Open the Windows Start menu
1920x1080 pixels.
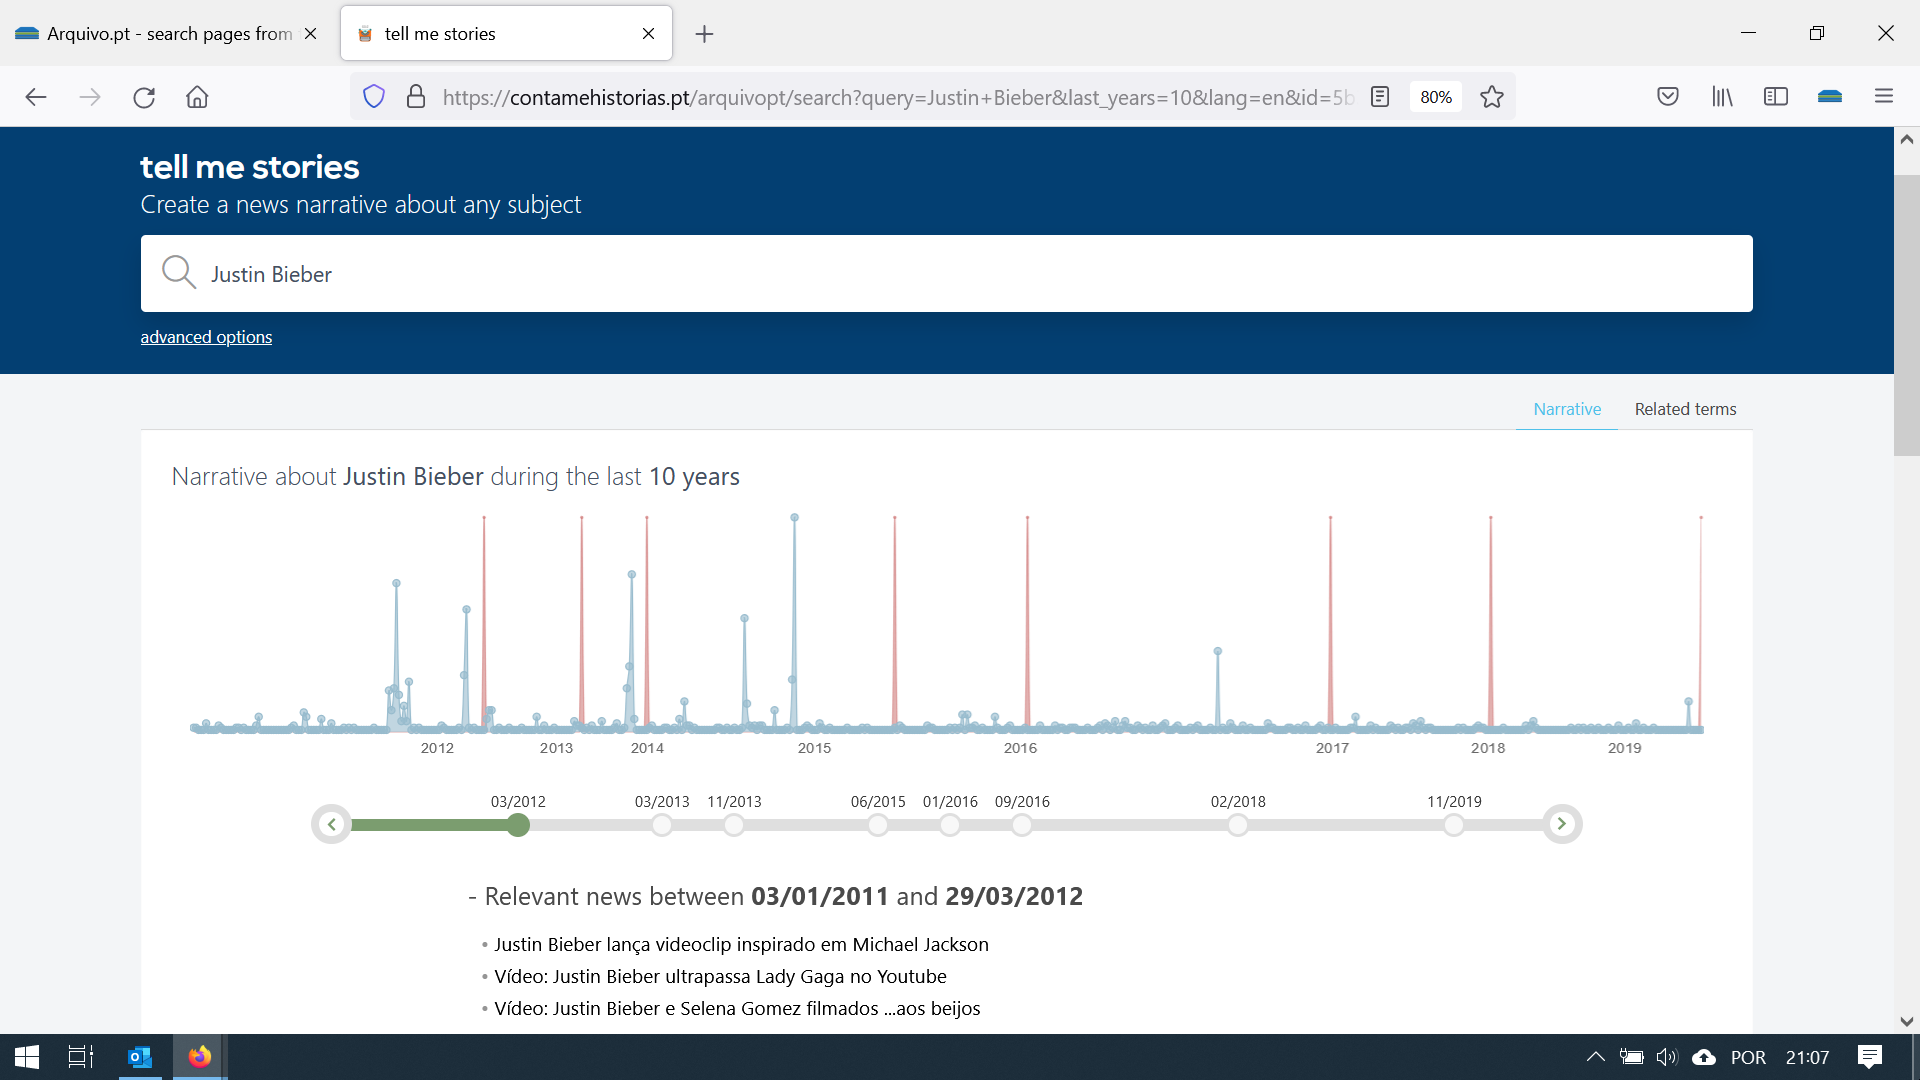click(27, 1057)
